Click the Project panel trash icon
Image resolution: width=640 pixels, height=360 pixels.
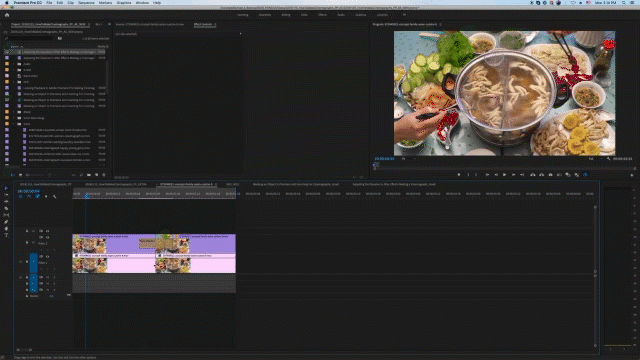pyautogui.click(x=104, y=175)
